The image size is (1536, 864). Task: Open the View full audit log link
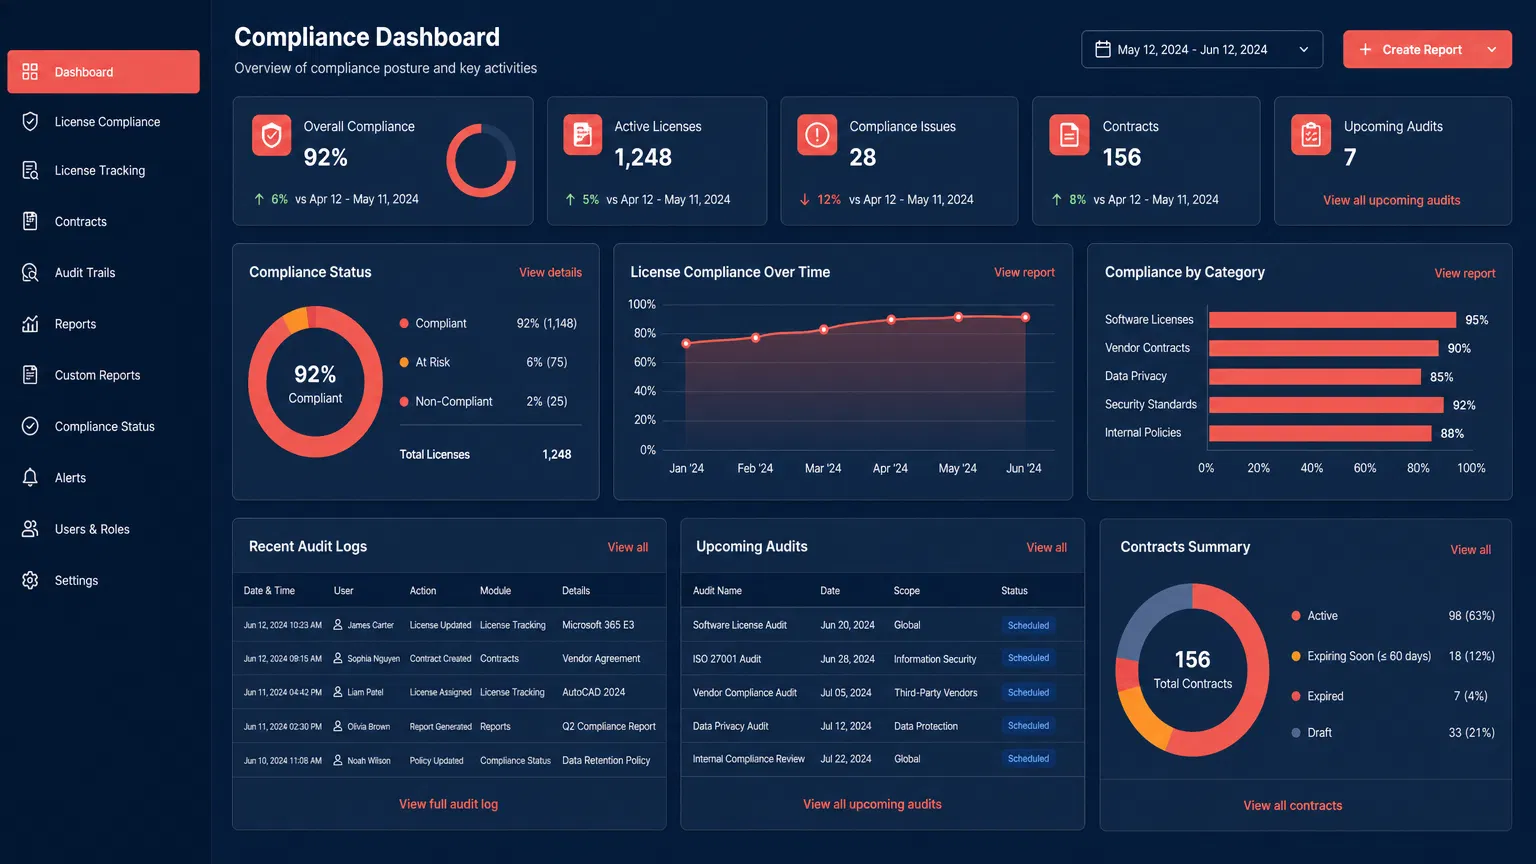tap(448, 804)
